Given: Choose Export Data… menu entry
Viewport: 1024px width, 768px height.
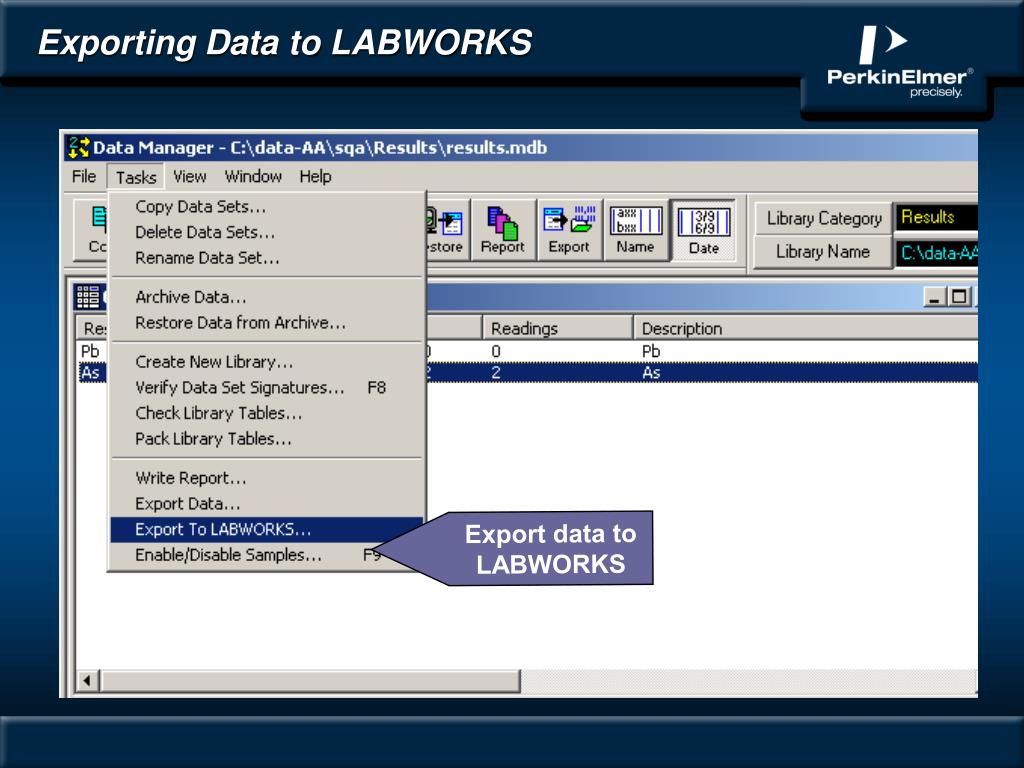Looking at the screenshot, I should (x=266, y=504).
